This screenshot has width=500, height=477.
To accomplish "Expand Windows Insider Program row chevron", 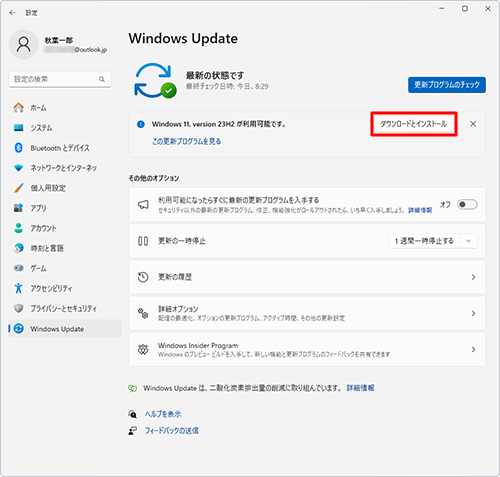I will point(473,350).
